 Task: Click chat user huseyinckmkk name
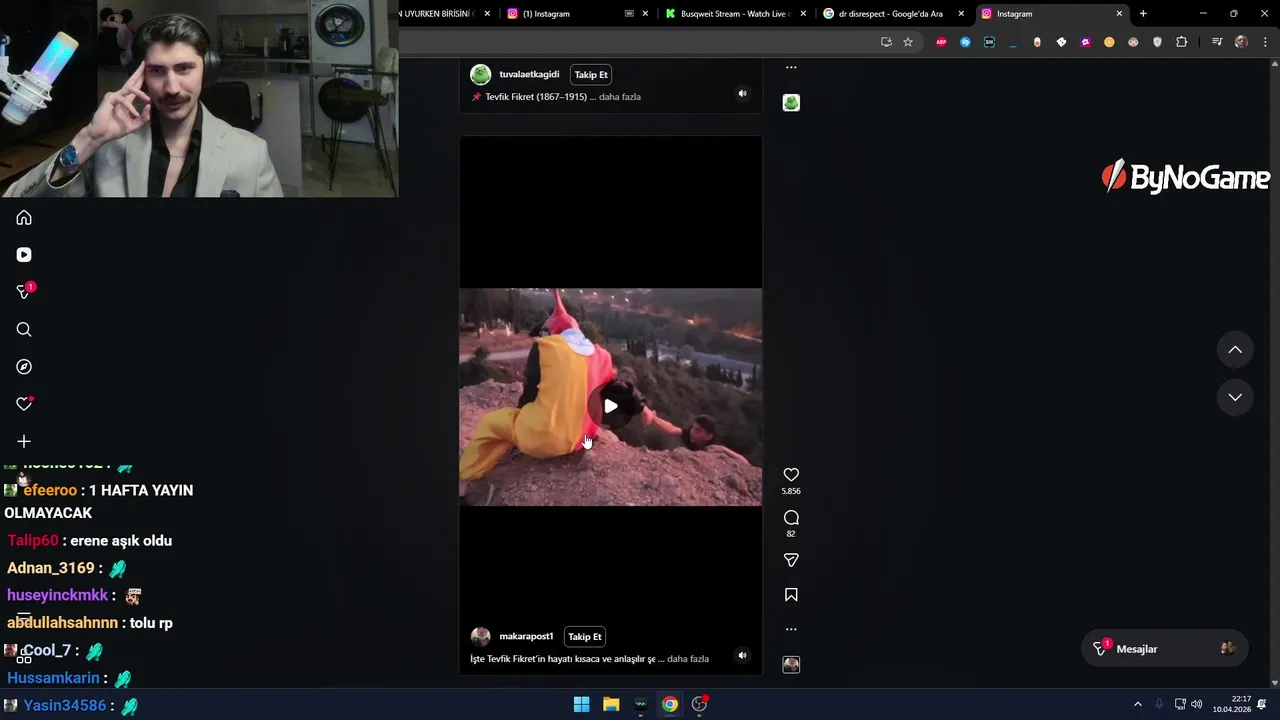57,595
